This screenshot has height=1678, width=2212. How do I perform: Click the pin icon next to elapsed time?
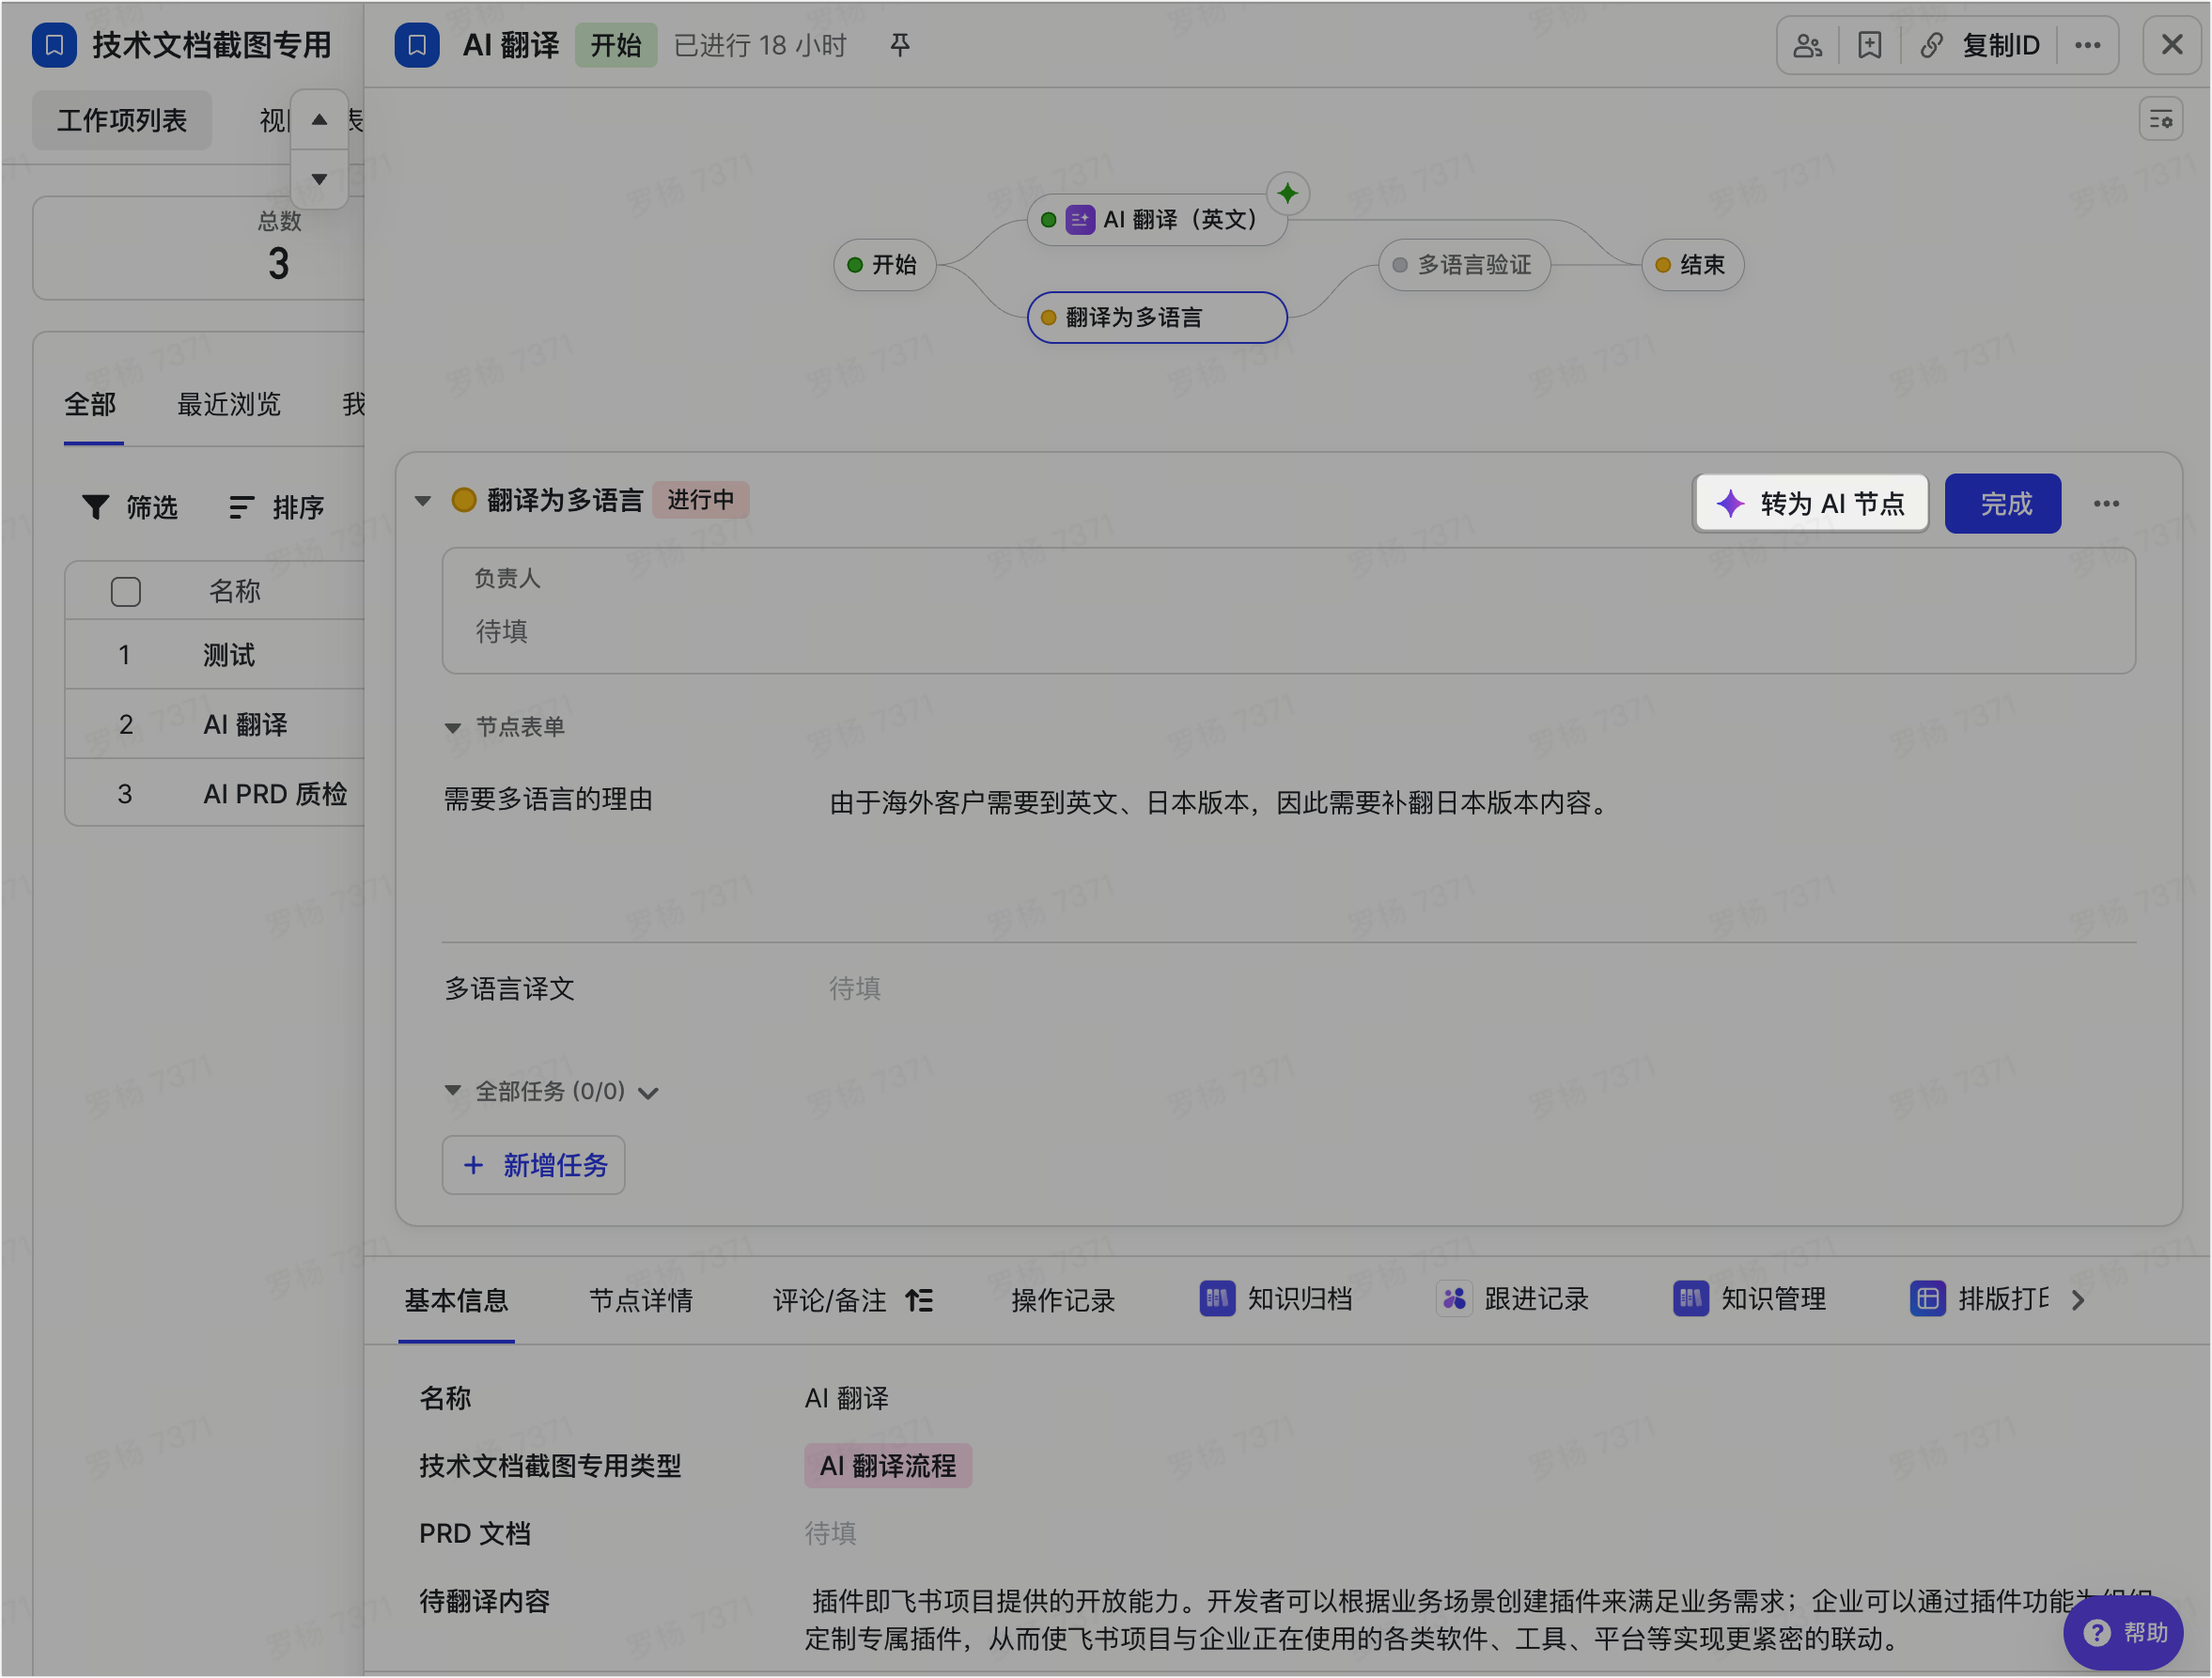tap(899, 45)
